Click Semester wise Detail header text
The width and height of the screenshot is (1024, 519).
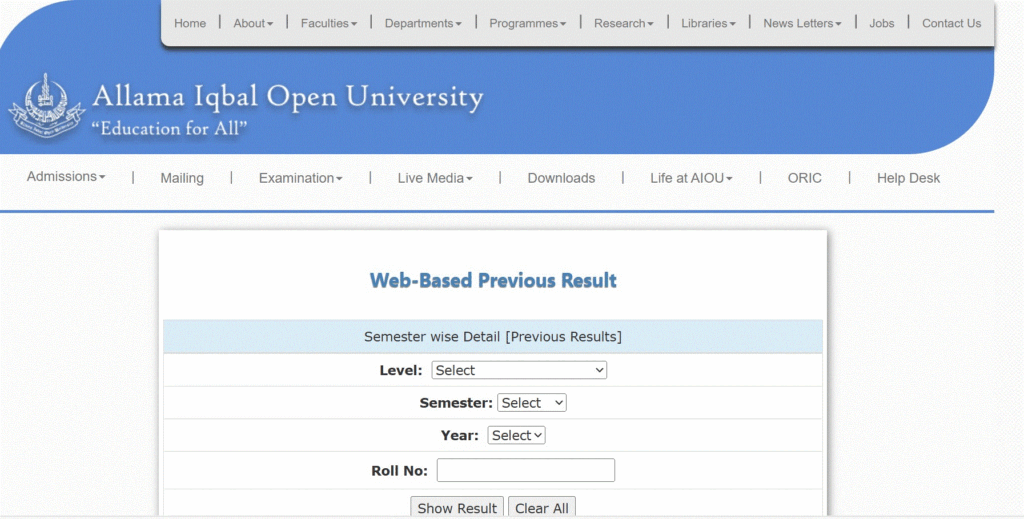493,337
